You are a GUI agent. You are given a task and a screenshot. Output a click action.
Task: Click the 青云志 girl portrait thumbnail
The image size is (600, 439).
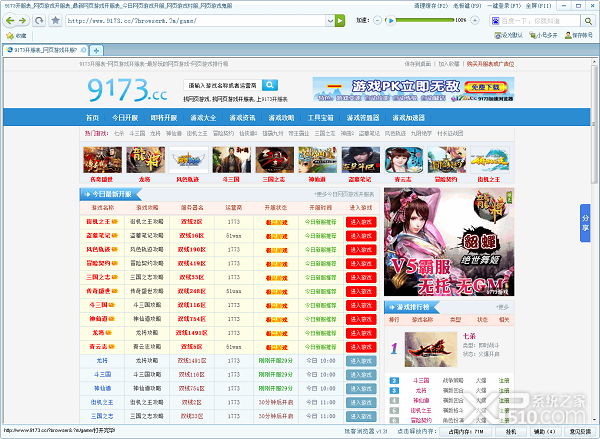click(x=404, y=160)
